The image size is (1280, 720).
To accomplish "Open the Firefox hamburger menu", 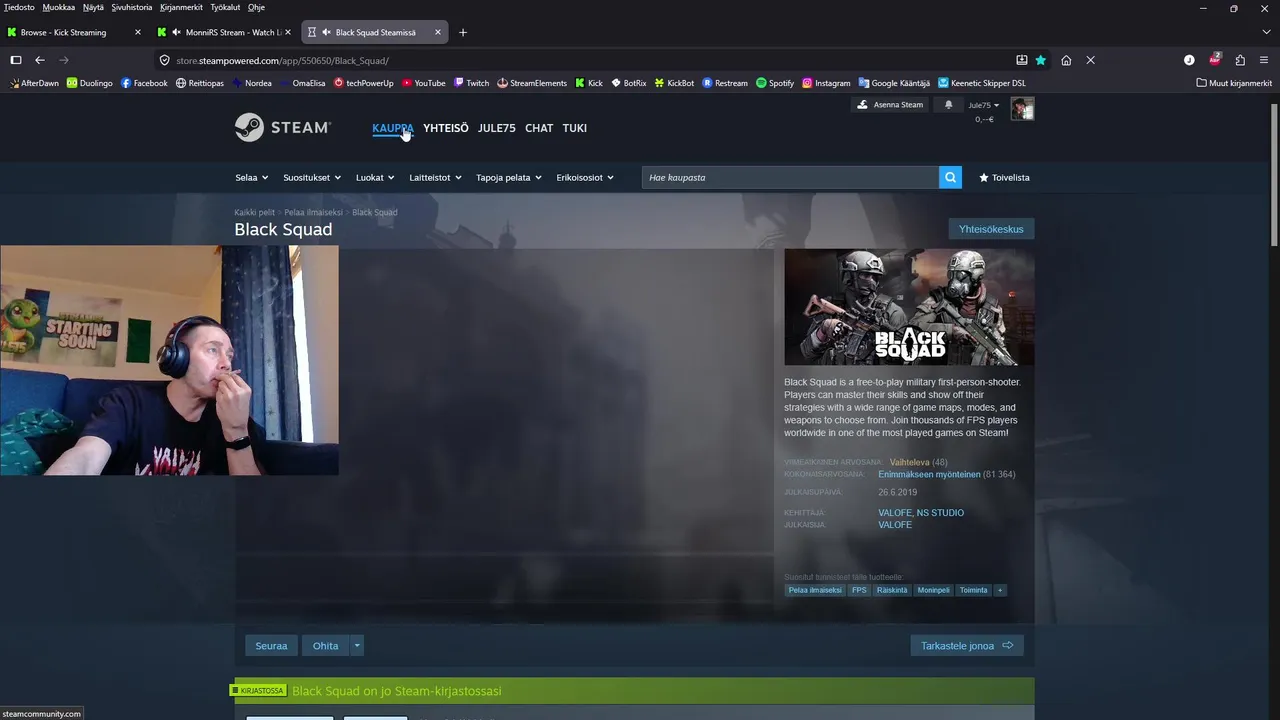I will point(1265,60).
